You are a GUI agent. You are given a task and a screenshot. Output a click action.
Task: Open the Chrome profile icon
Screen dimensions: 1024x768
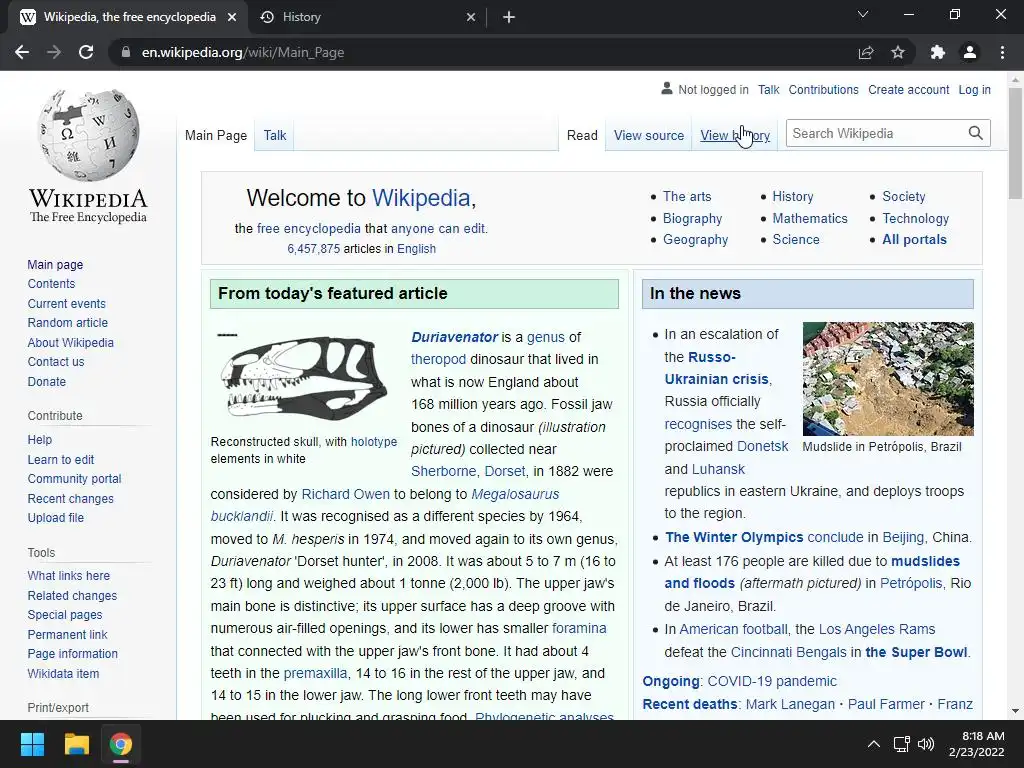(x=970, y=52)
